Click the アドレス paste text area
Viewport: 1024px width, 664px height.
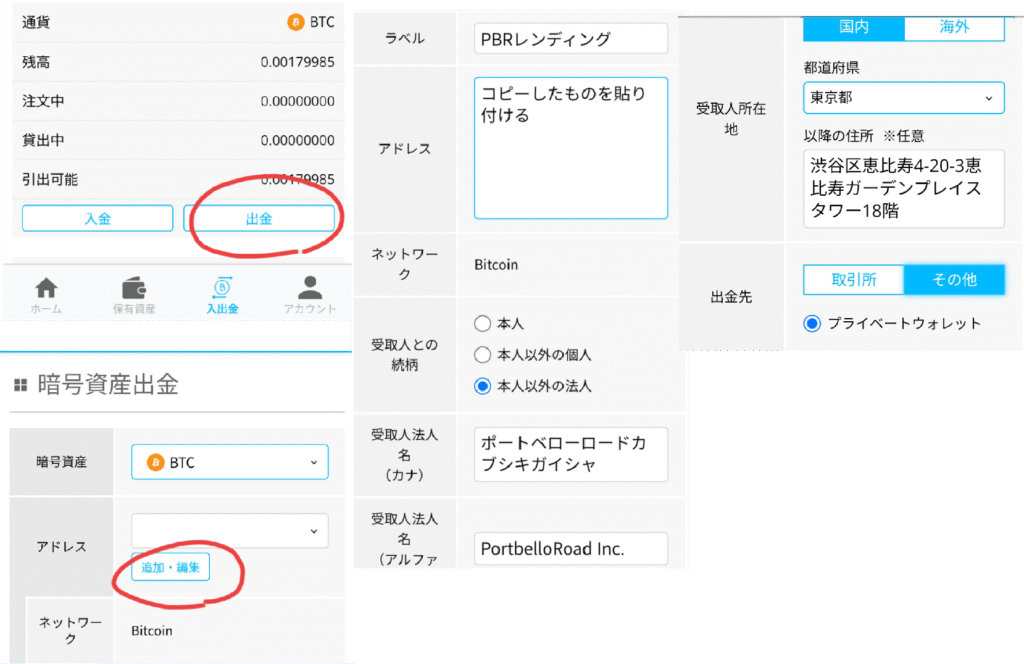coord(570,148)
